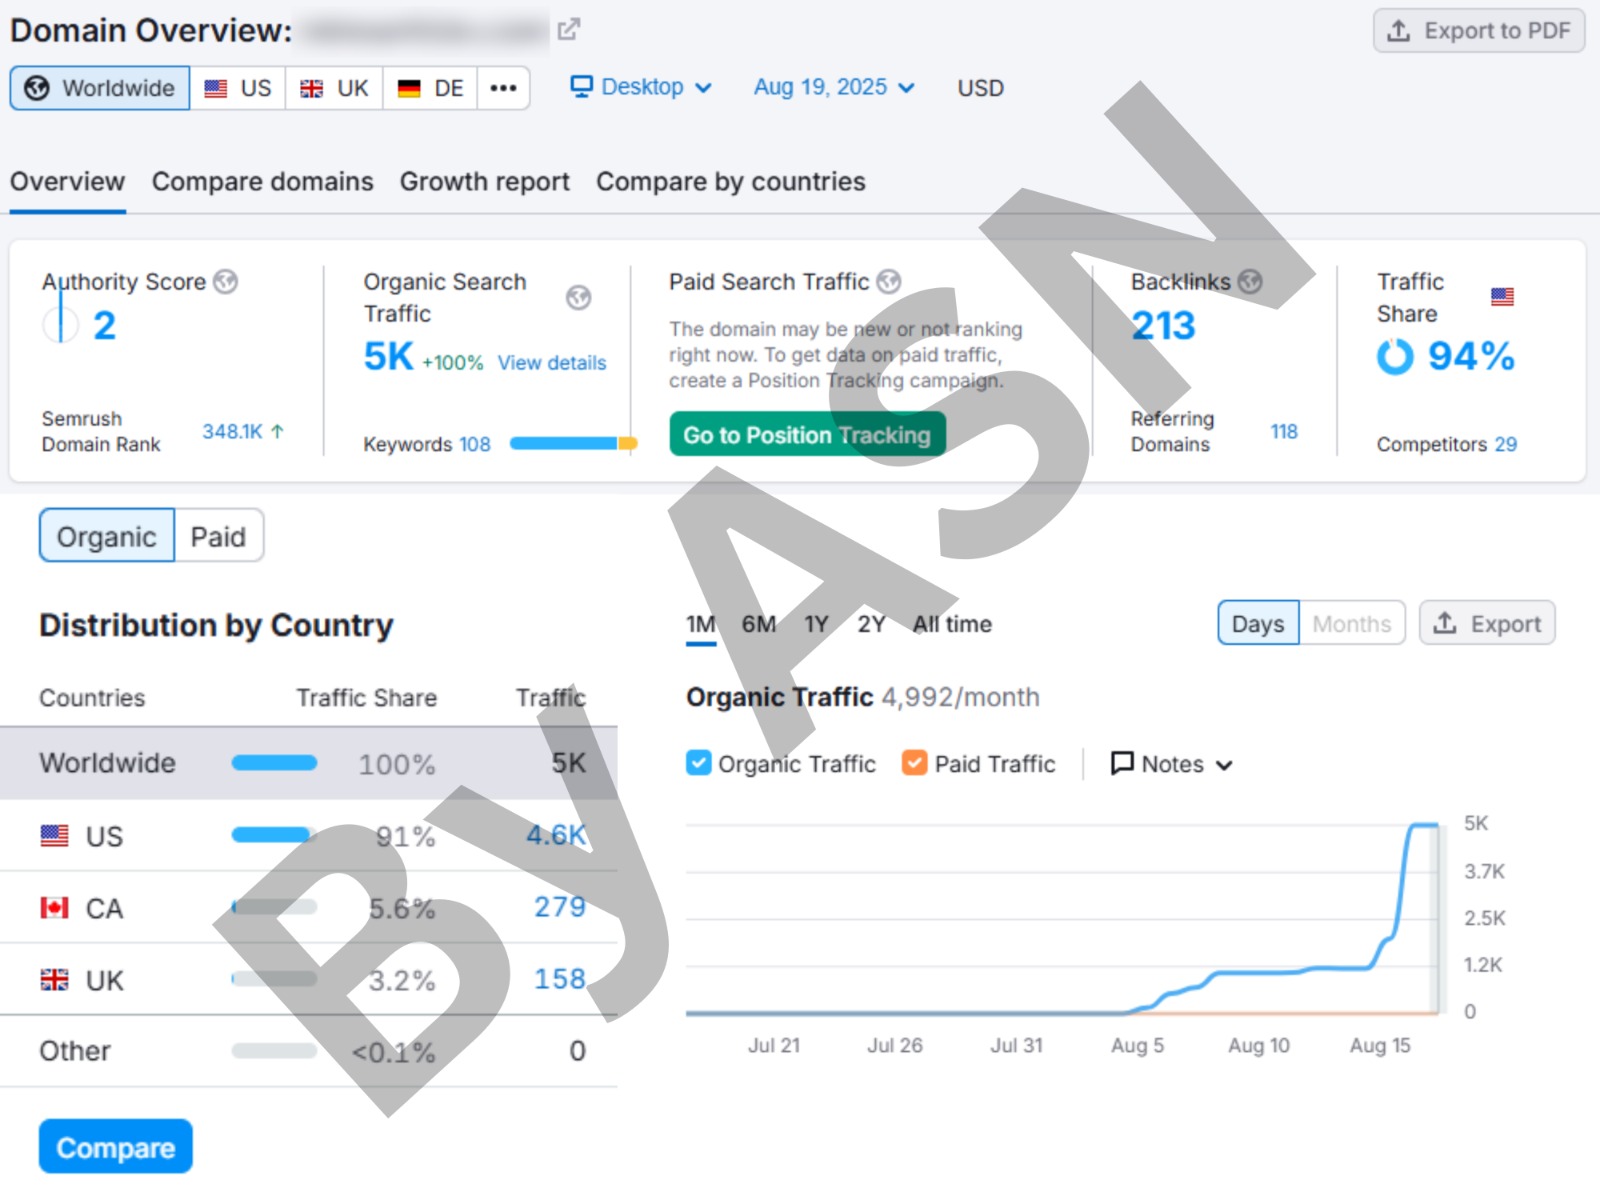Click the globe icon next to Backlinks

click(1250, 282)
